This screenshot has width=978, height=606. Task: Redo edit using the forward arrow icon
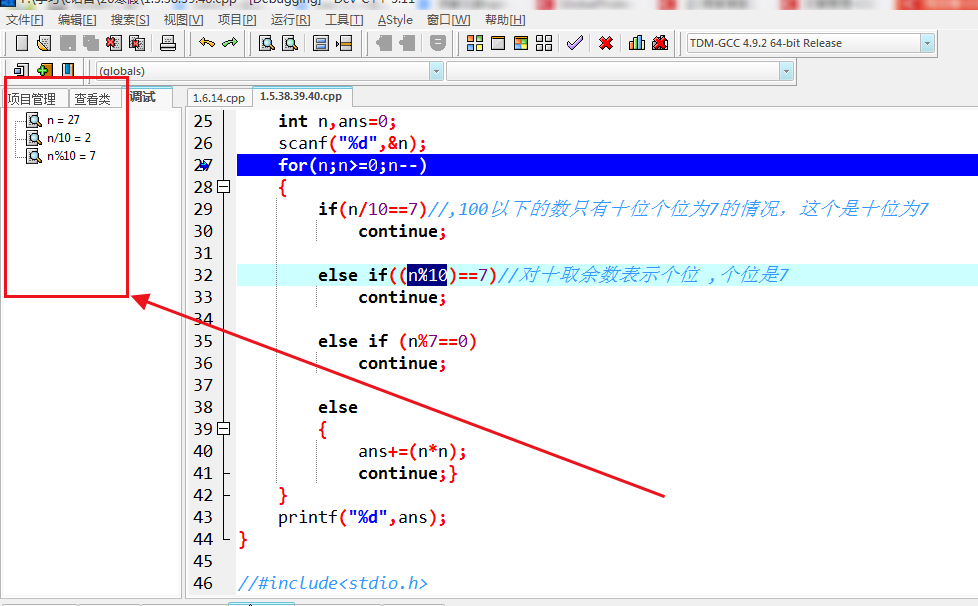tap(231, 43)
